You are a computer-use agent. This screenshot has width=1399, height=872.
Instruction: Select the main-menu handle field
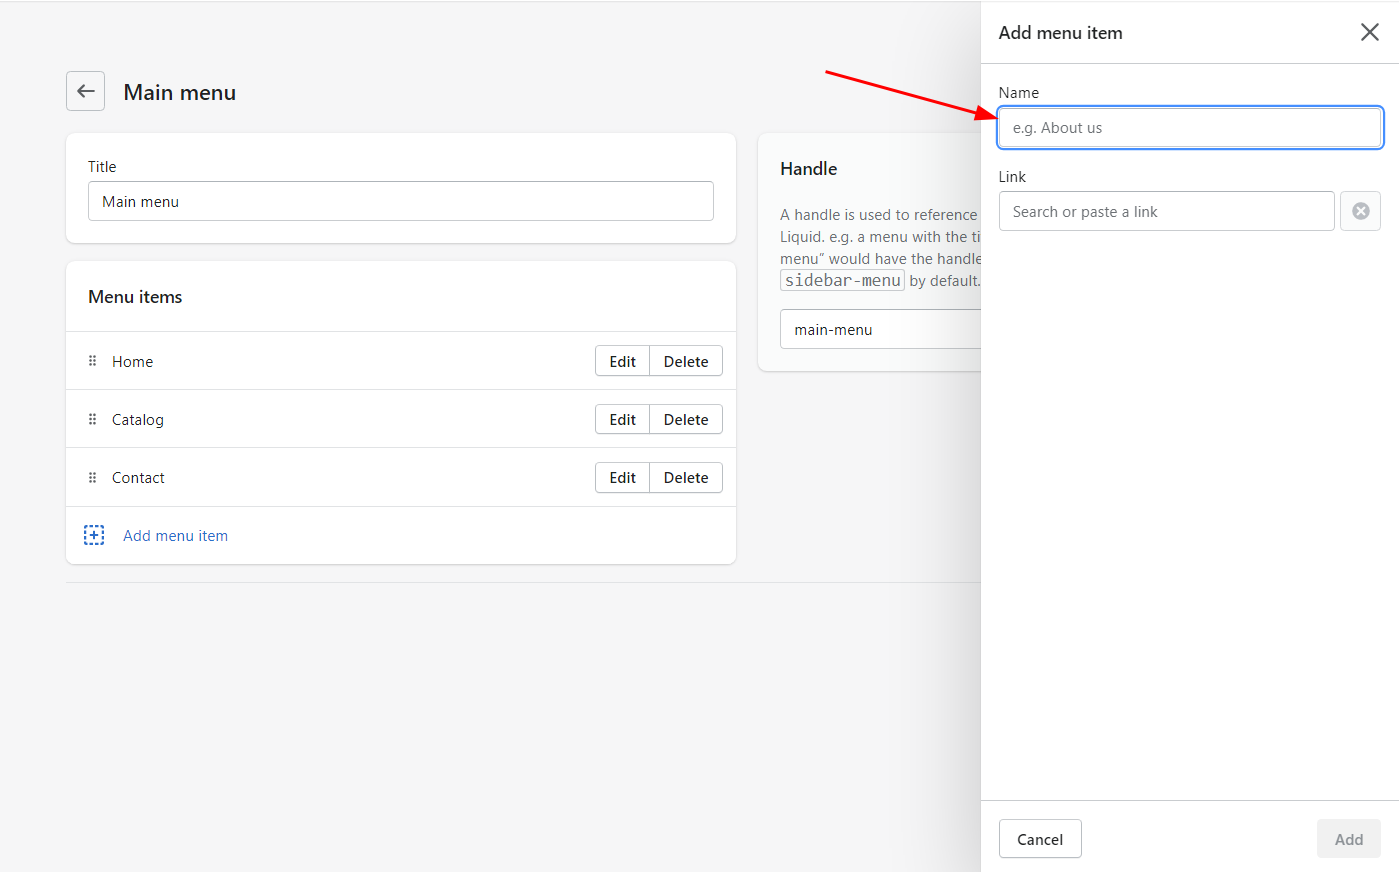point(880,329)
